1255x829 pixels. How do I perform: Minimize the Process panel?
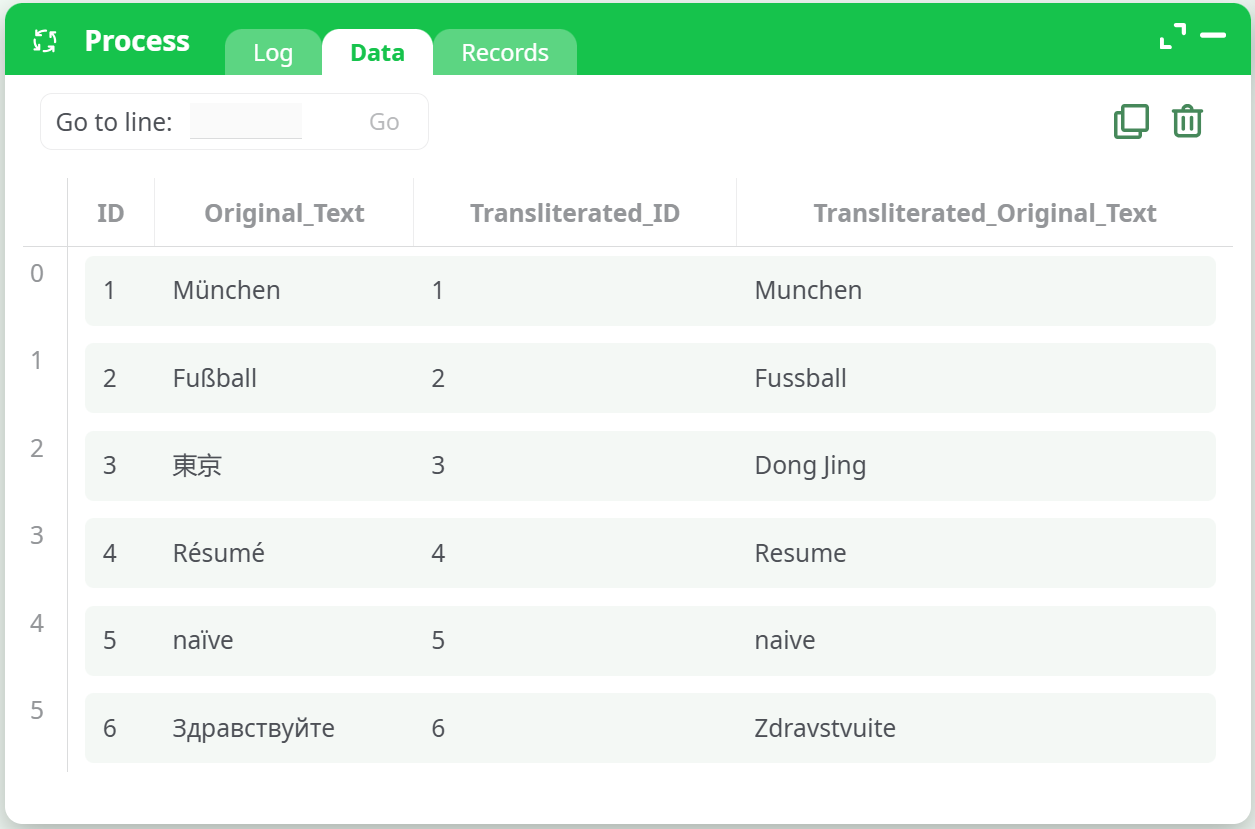coord(1213,37)
